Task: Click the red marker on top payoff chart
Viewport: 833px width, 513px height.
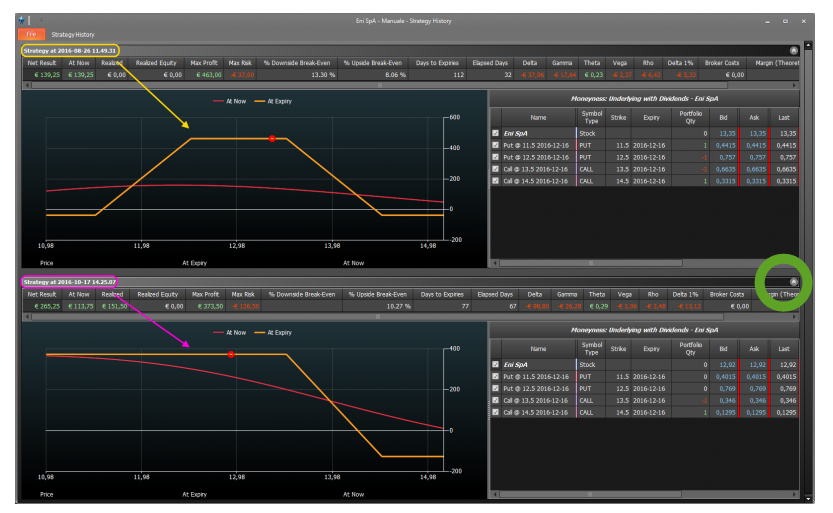Action: coord(272,139)
